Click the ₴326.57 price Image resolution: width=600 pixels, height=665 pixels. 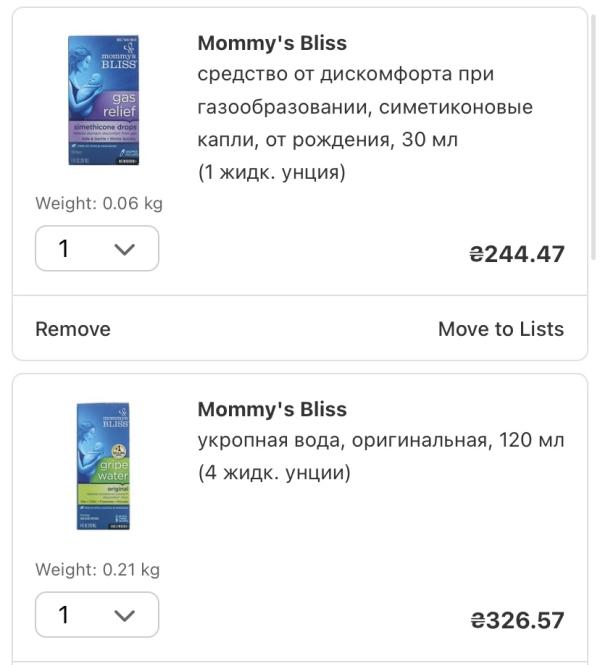[517, 620]
